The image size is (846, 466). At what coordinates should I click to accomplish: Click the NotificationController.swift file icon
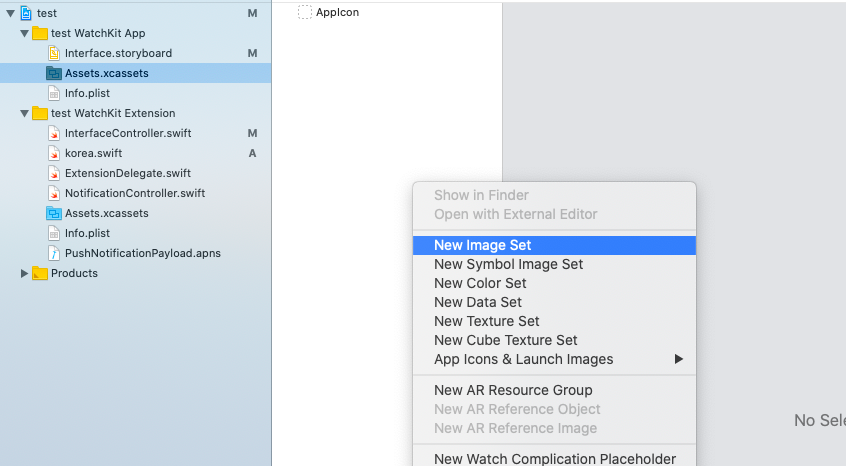pos(54,193)
